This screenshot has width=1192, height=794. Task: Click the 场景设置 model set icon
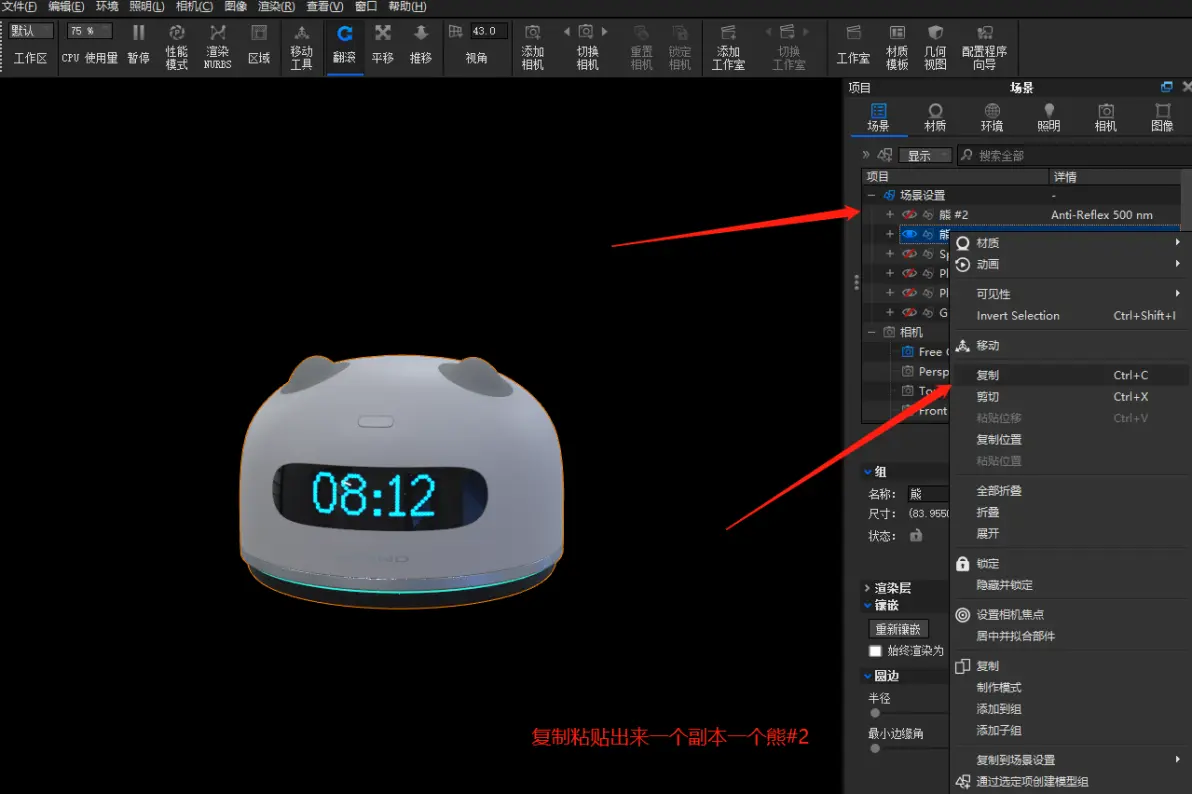pyautogui.click(x=889, y=195)
